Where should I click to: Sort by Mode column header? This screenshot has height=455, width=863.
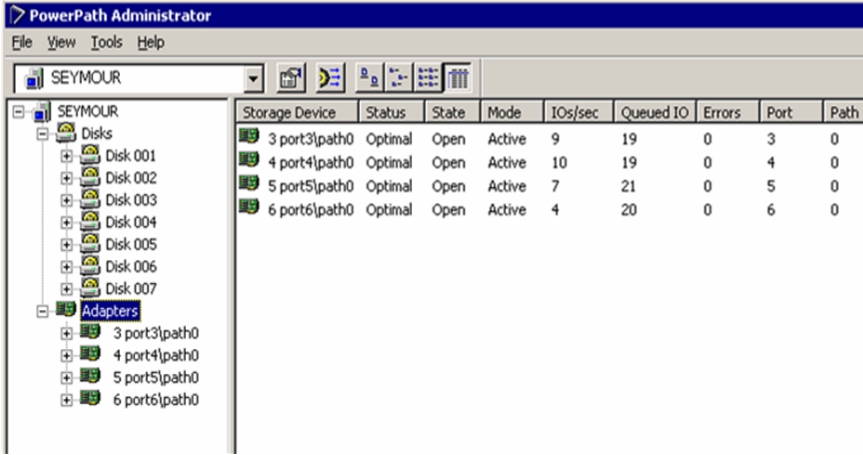click(x=512, y=112)
